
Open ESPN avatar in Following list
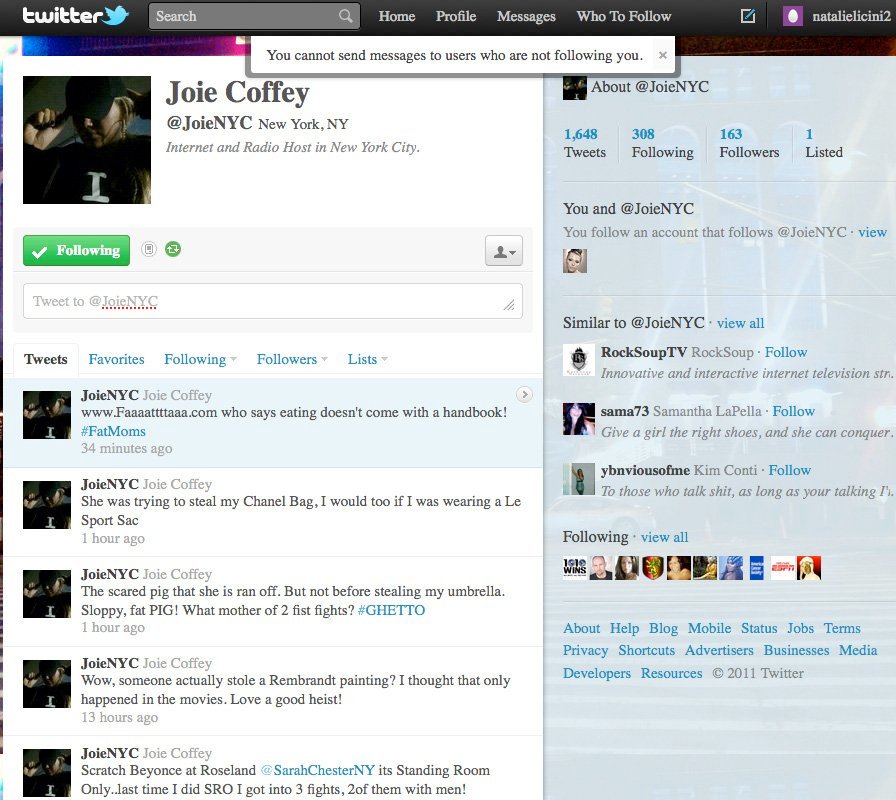point(782,568)
